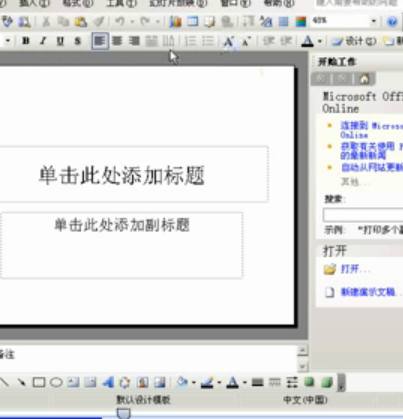403x419 pixels.
Task: Open the Undo history dropdown arrow
Action: pyautogui.click(x=132, y=22)
